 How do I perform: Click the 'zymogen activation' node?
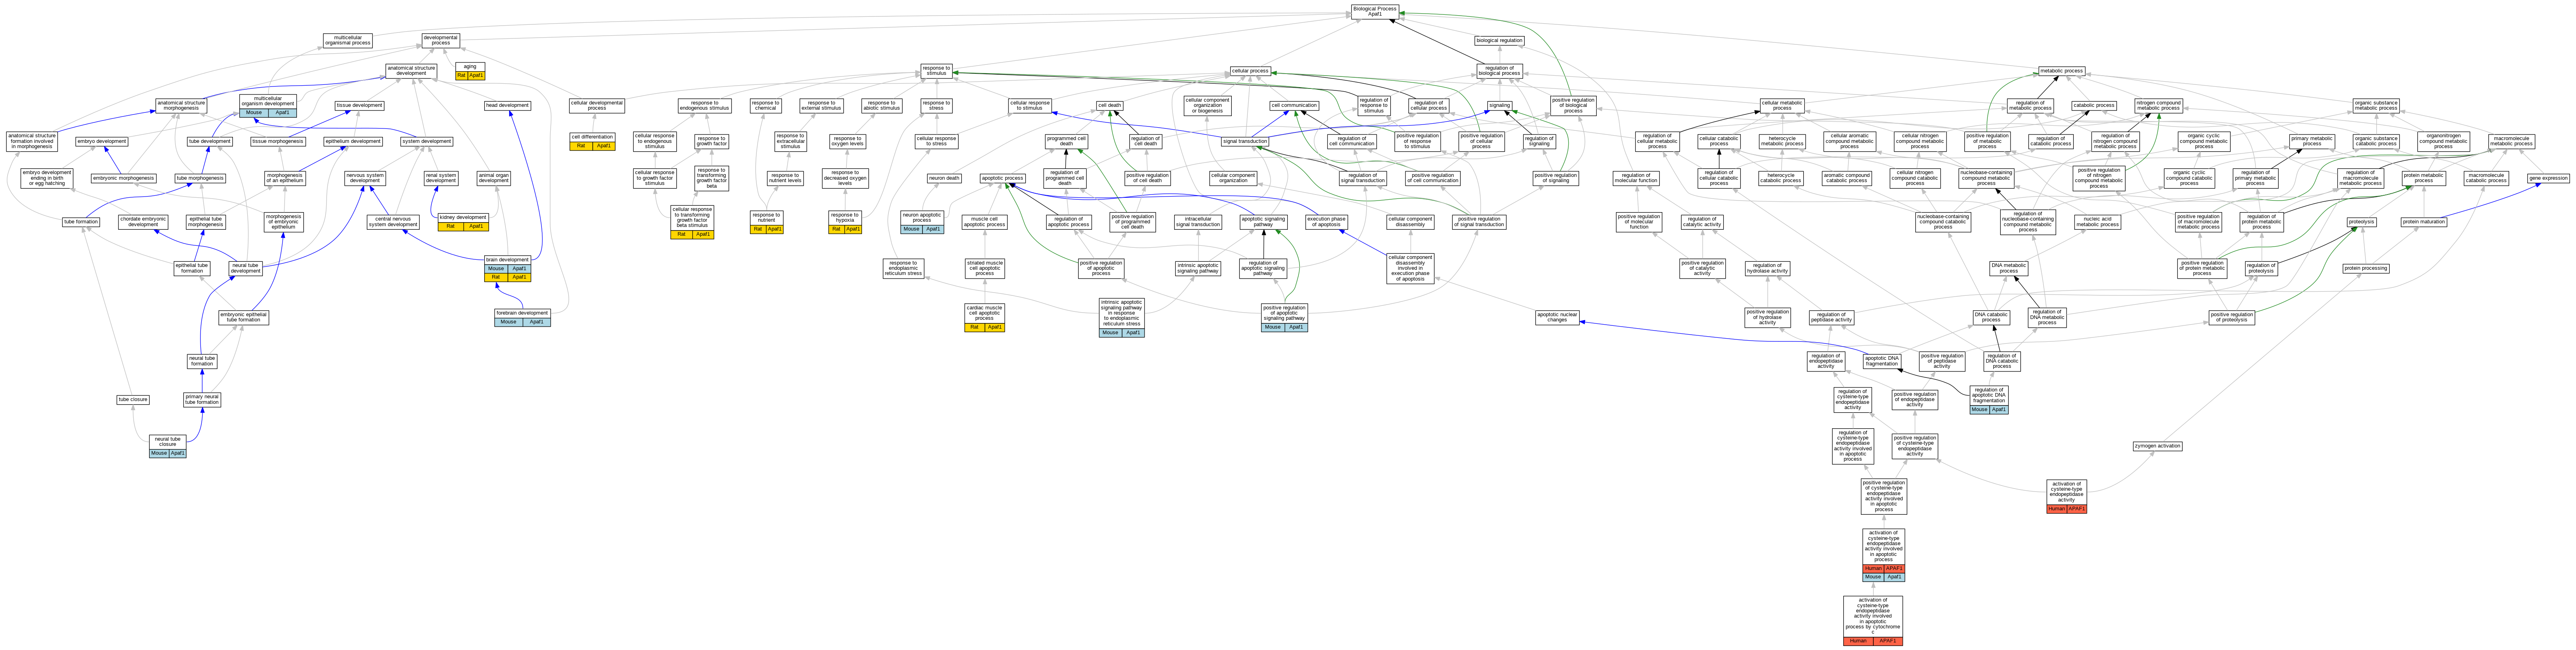(2157, 446)
